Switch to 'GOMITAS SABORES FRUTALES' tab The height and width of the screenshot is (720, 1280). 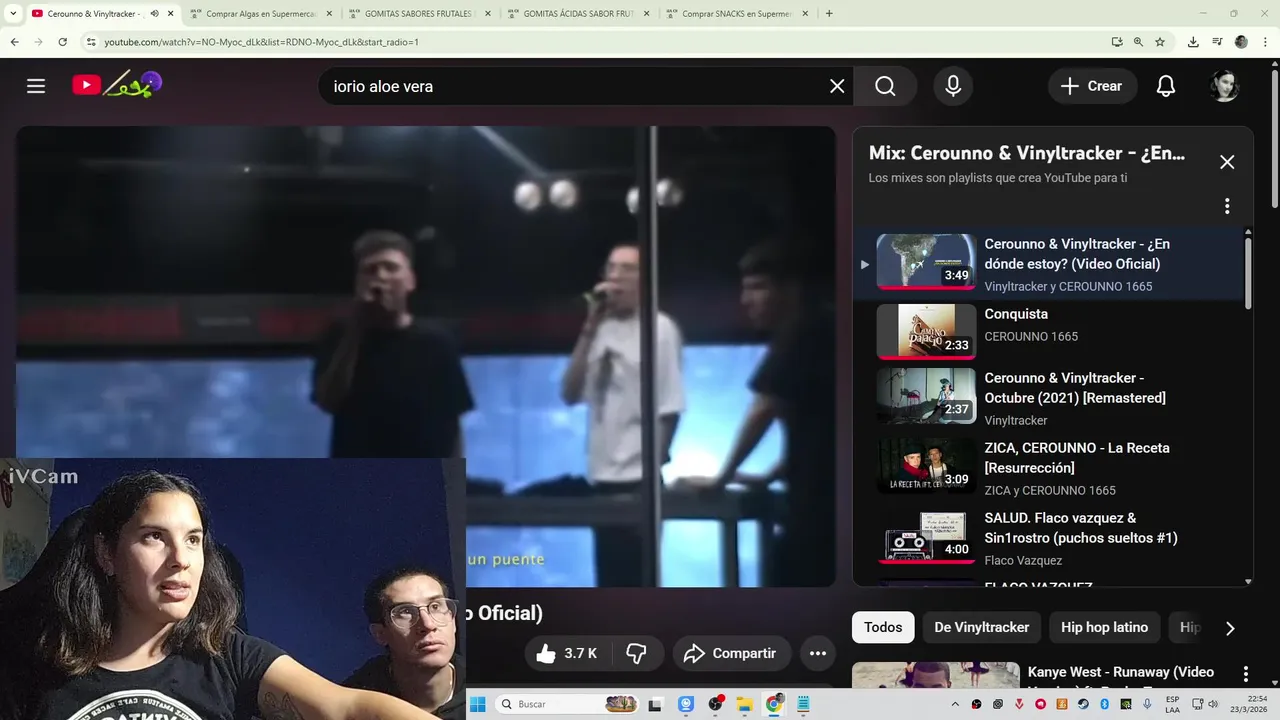coord(418,14)
